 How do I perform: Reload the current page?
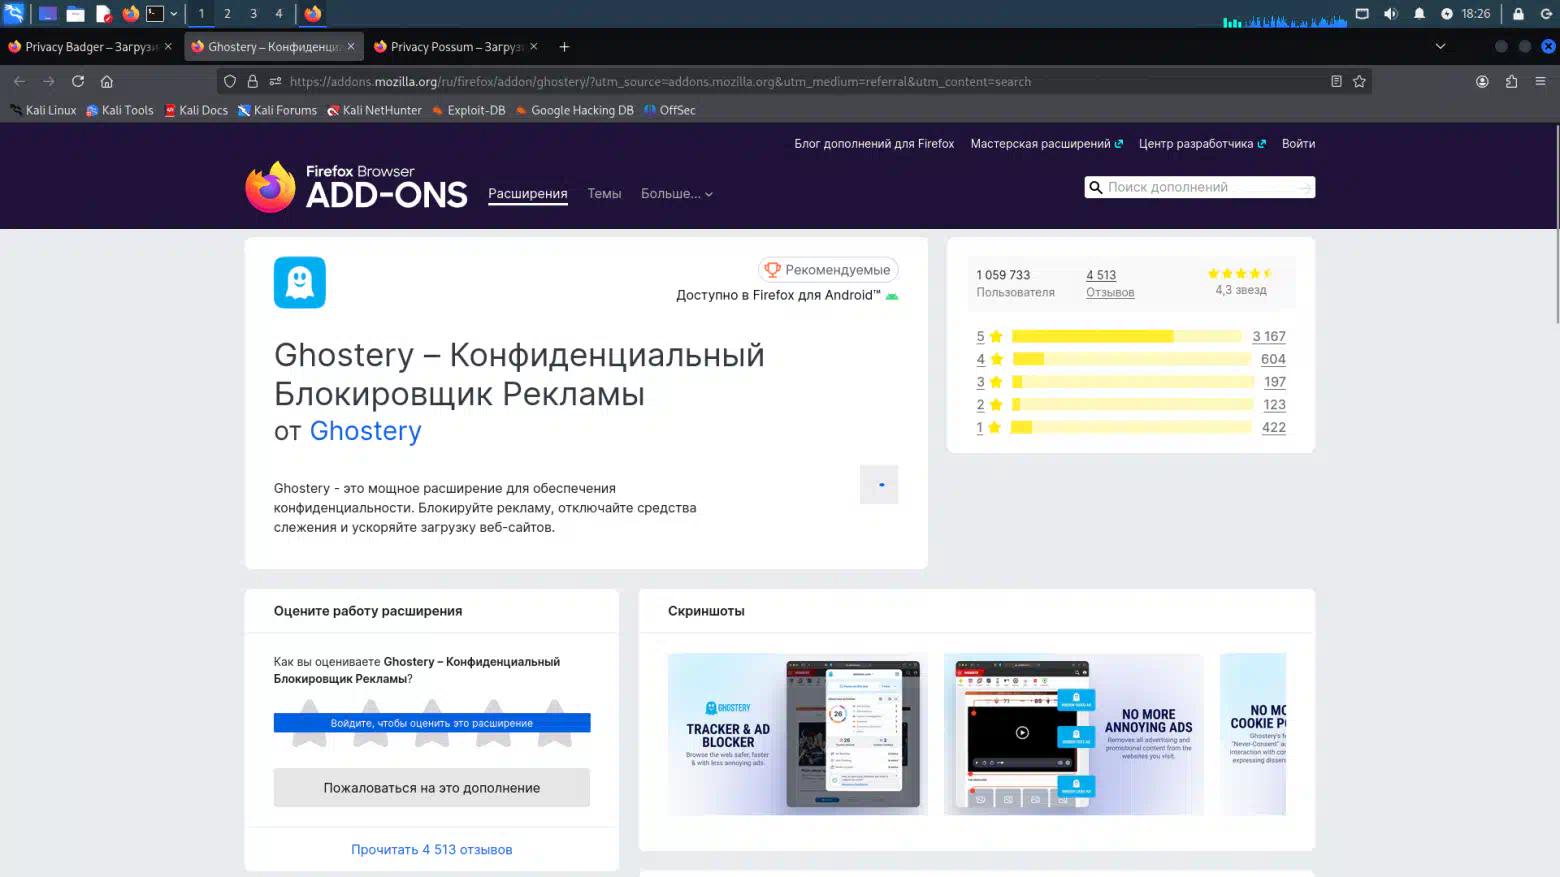pyautogui.click(x=78, y=82)
